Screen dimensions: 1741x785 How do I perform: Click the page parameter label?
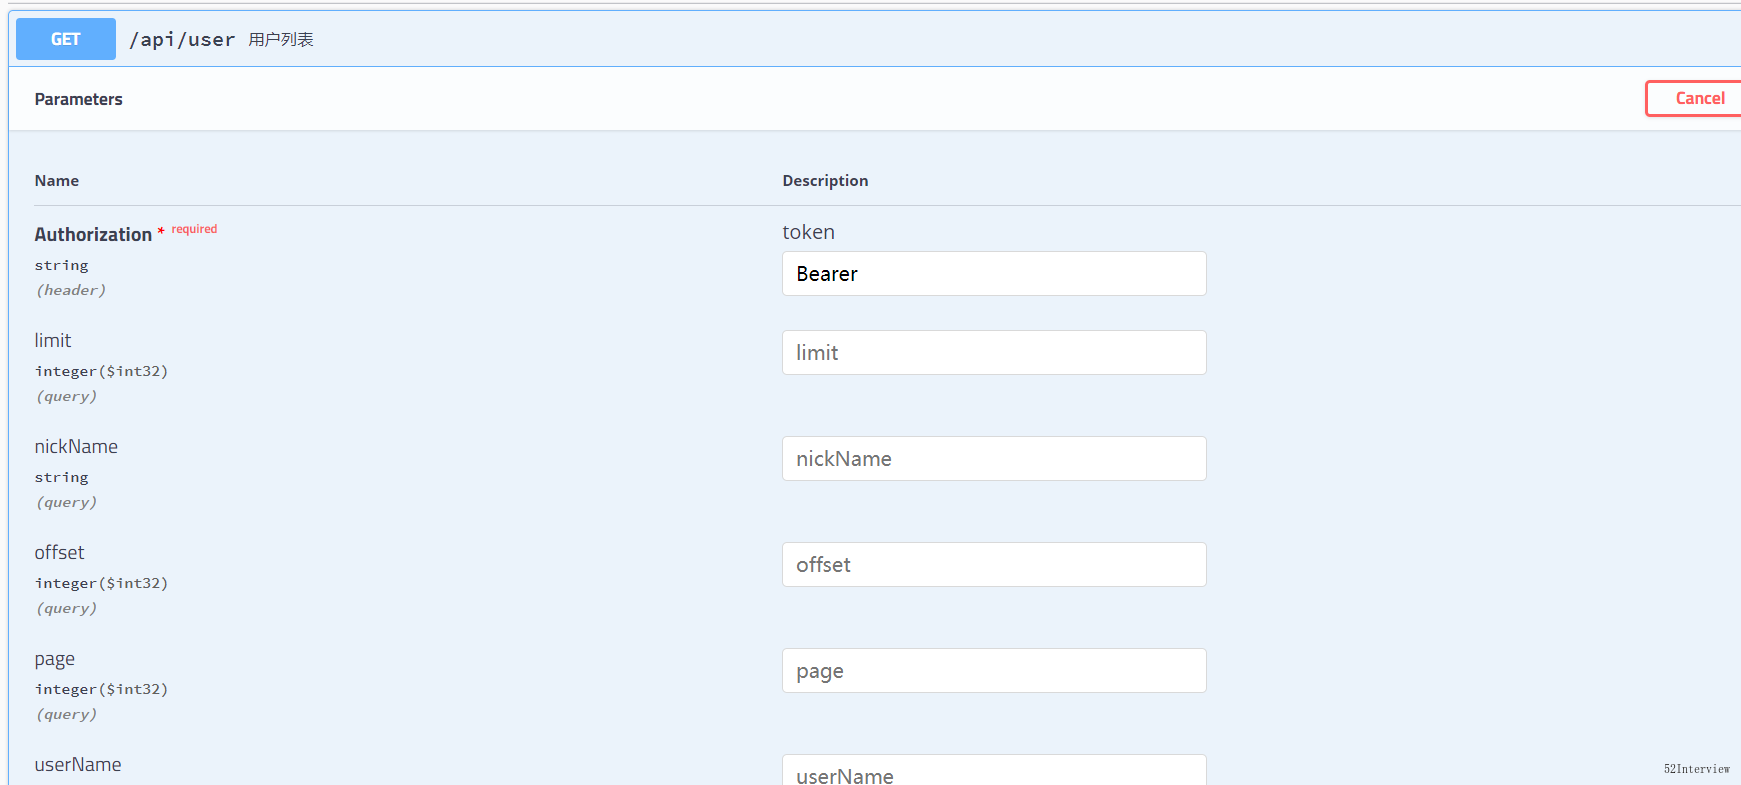click(54, 660)
